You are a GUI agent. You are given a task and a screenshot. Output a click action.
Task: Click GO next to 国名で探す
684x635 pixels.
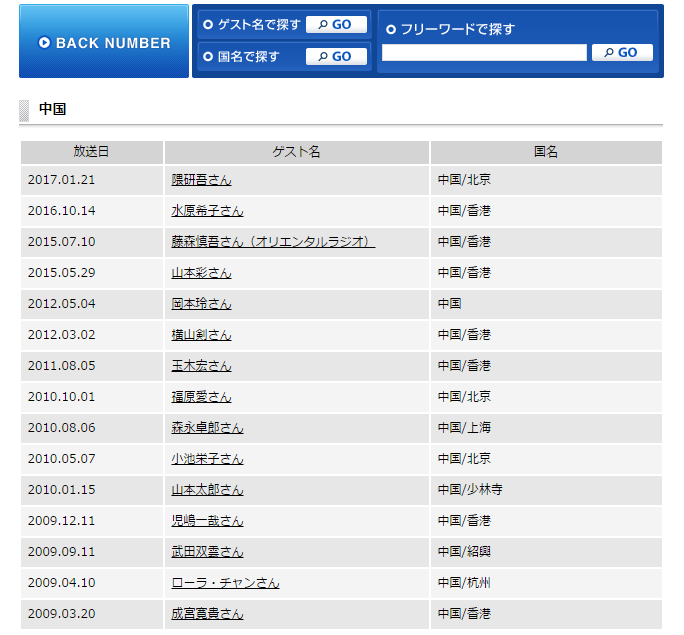point(336,56)
